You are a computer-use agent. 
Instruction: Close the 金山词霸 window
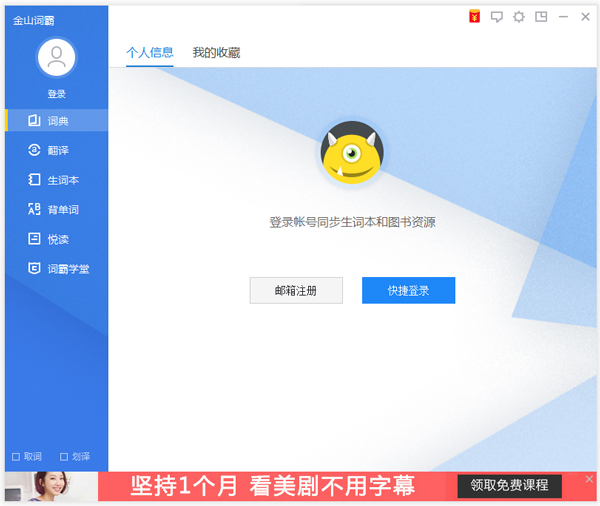pos(585,17)
